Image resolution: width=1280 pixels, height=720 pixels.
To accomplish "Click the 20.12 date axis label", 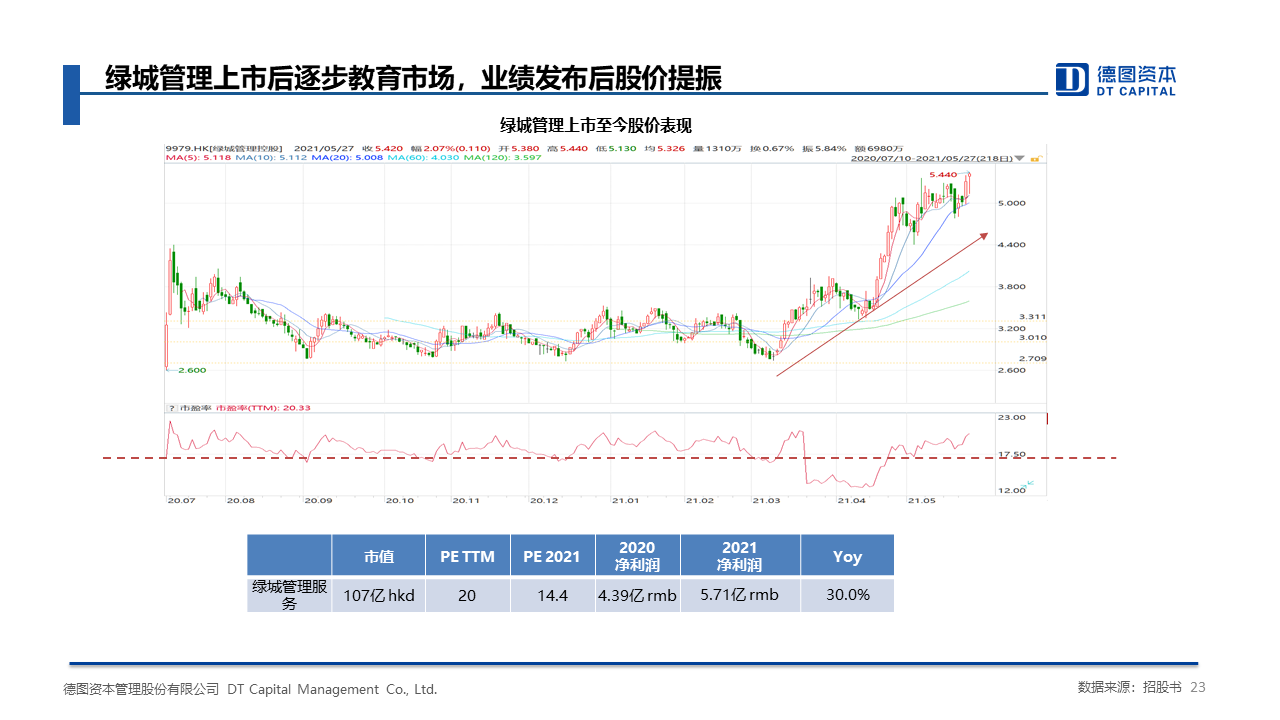I will click(544, 500).
